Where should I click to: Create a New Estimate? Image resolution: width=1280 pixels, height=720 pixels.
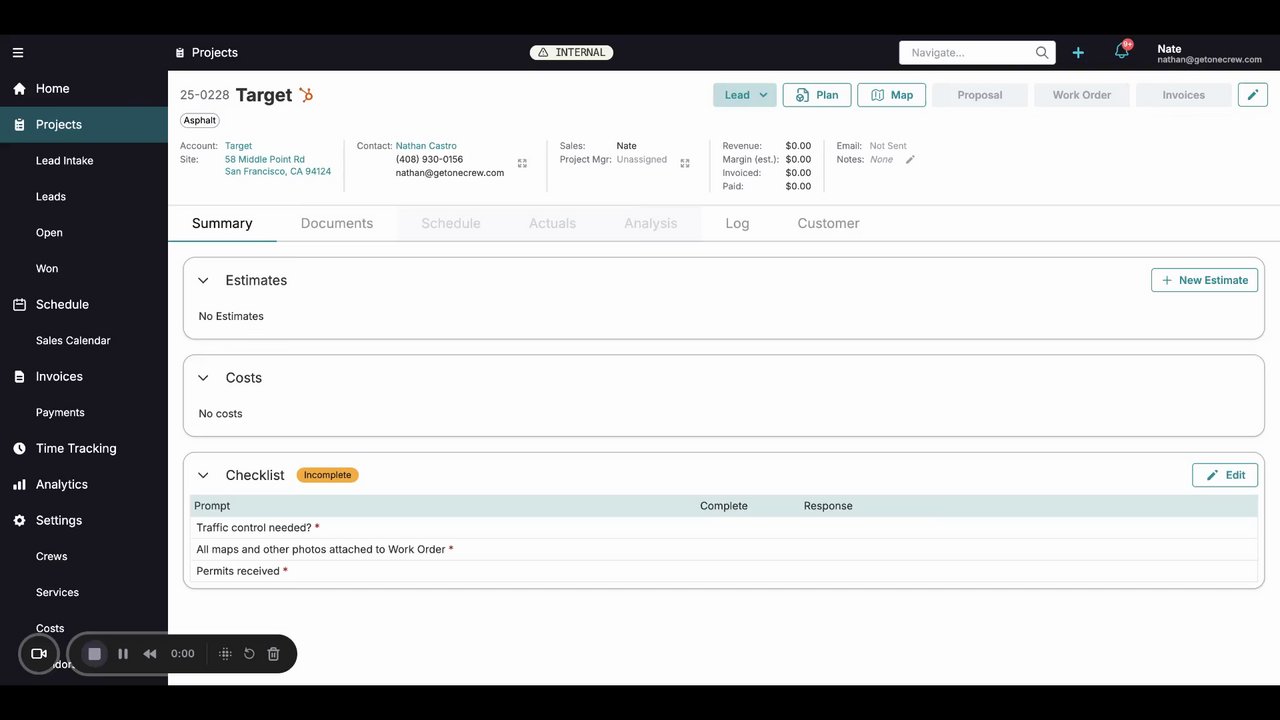coord(1204,280)
